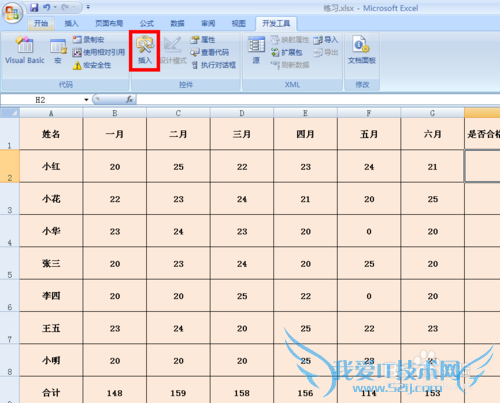Open the 插入 controls gallery in 控件 group
The image size is (500, 403).
click(x=145, y=50)
